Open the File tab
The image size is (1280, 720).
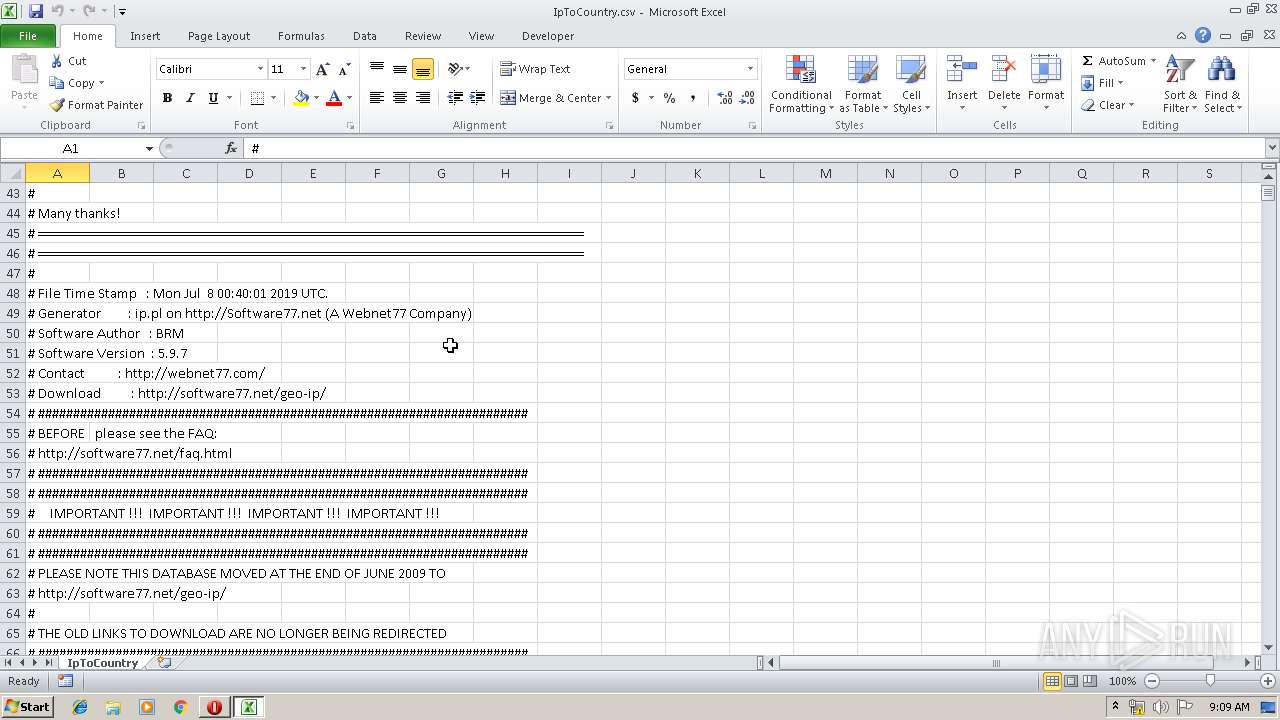point(28,36)
